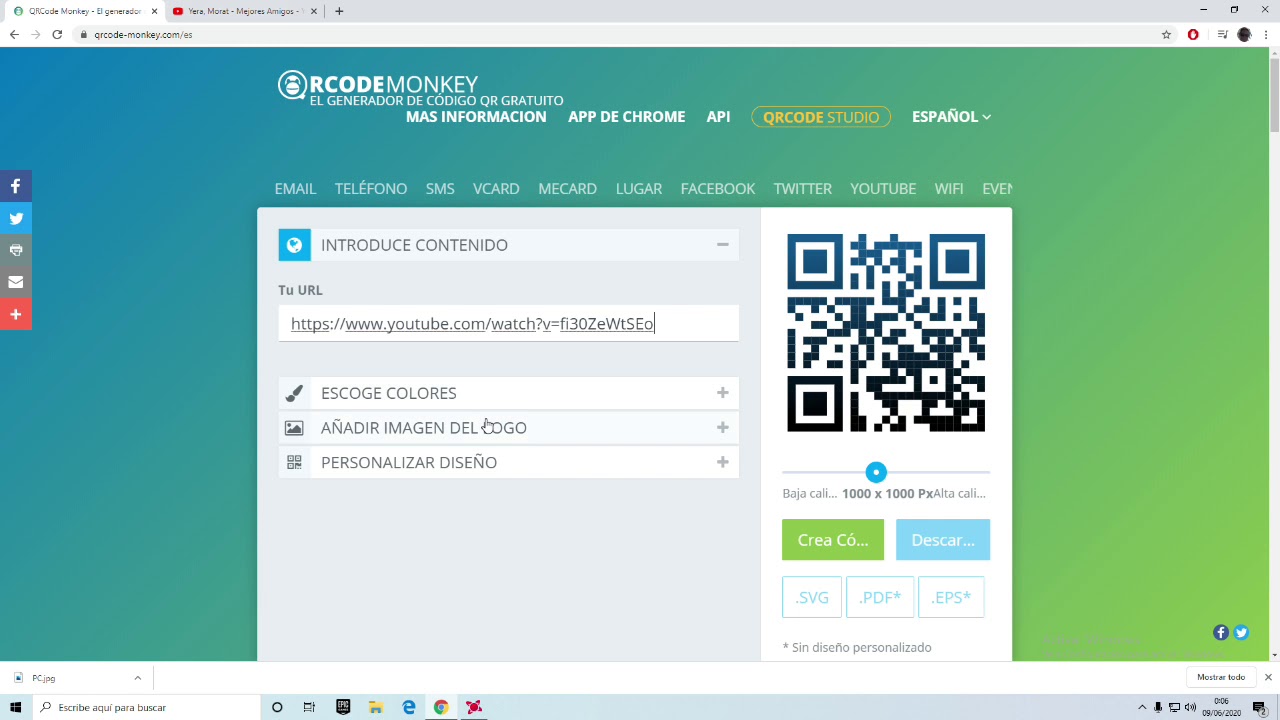The width and height of the screenshot is (1280, 720).
Task: Expand the Escoge Colores section
Action: pyautogui.click(x=722, y=393)
